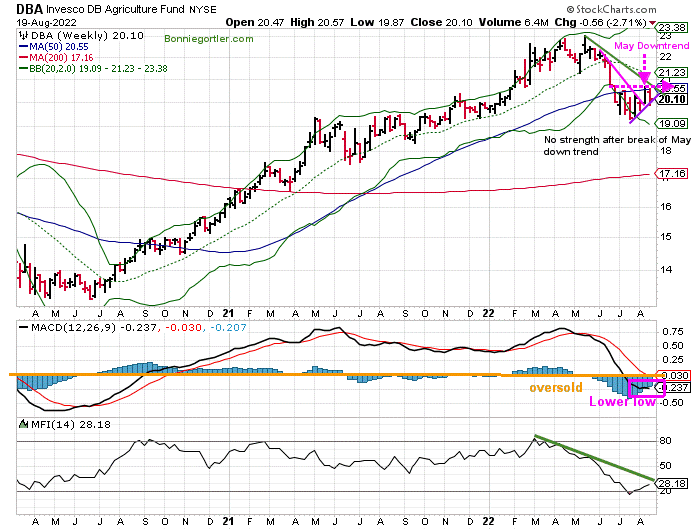Click the bold 20.10 last price tag

pos(672,99)
